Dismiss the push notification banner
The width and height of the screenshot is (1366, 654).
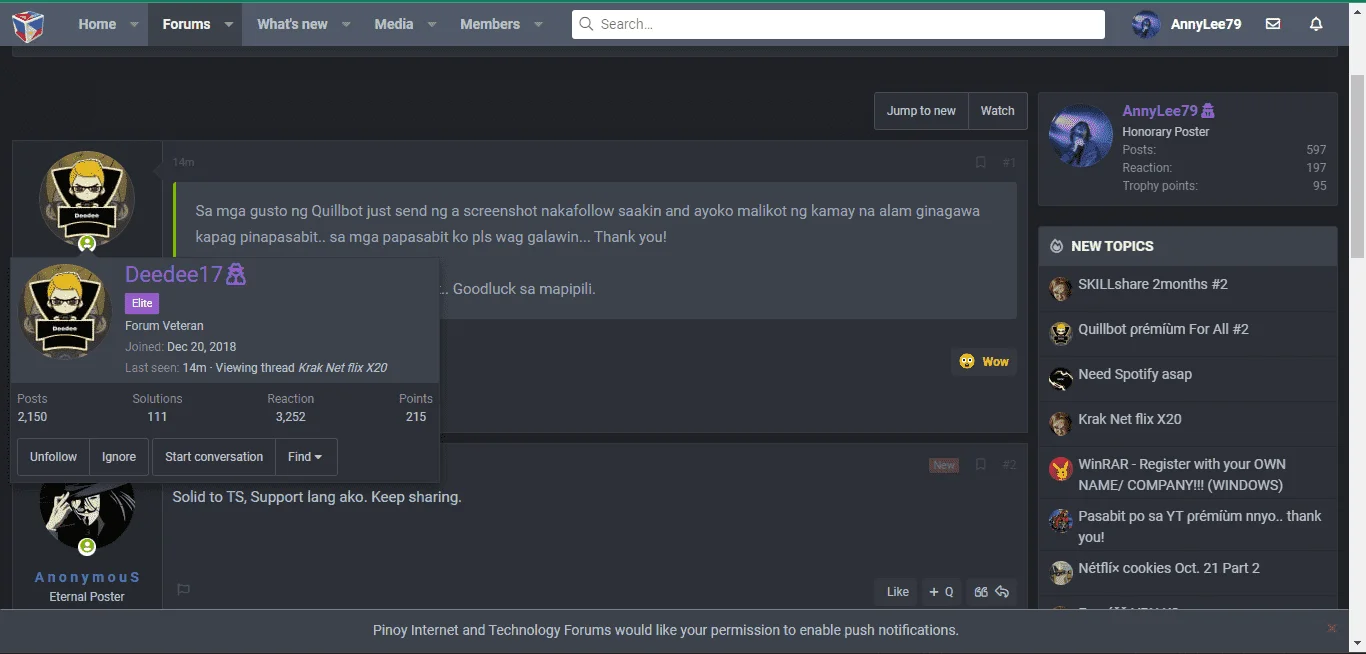click(x=1331, y=629)
